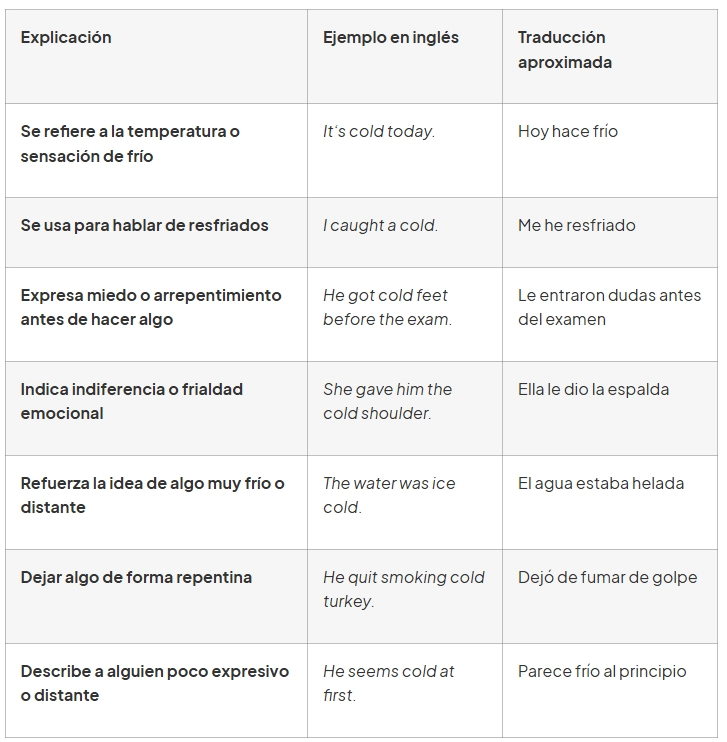Screen dimensions: 727x742
Task: Click the "Ejemplo en inglés" column header
Action: point(390,38)
